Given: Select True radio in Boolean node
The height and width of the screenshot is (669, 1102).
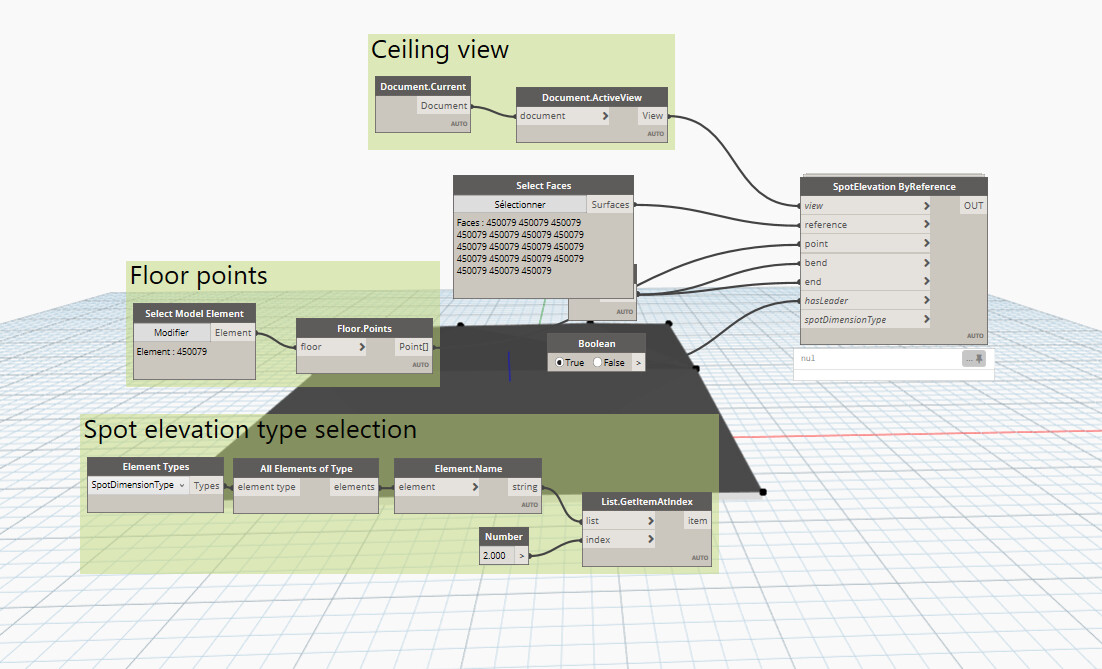Looking at the screenshot, I should click(559, 363).
